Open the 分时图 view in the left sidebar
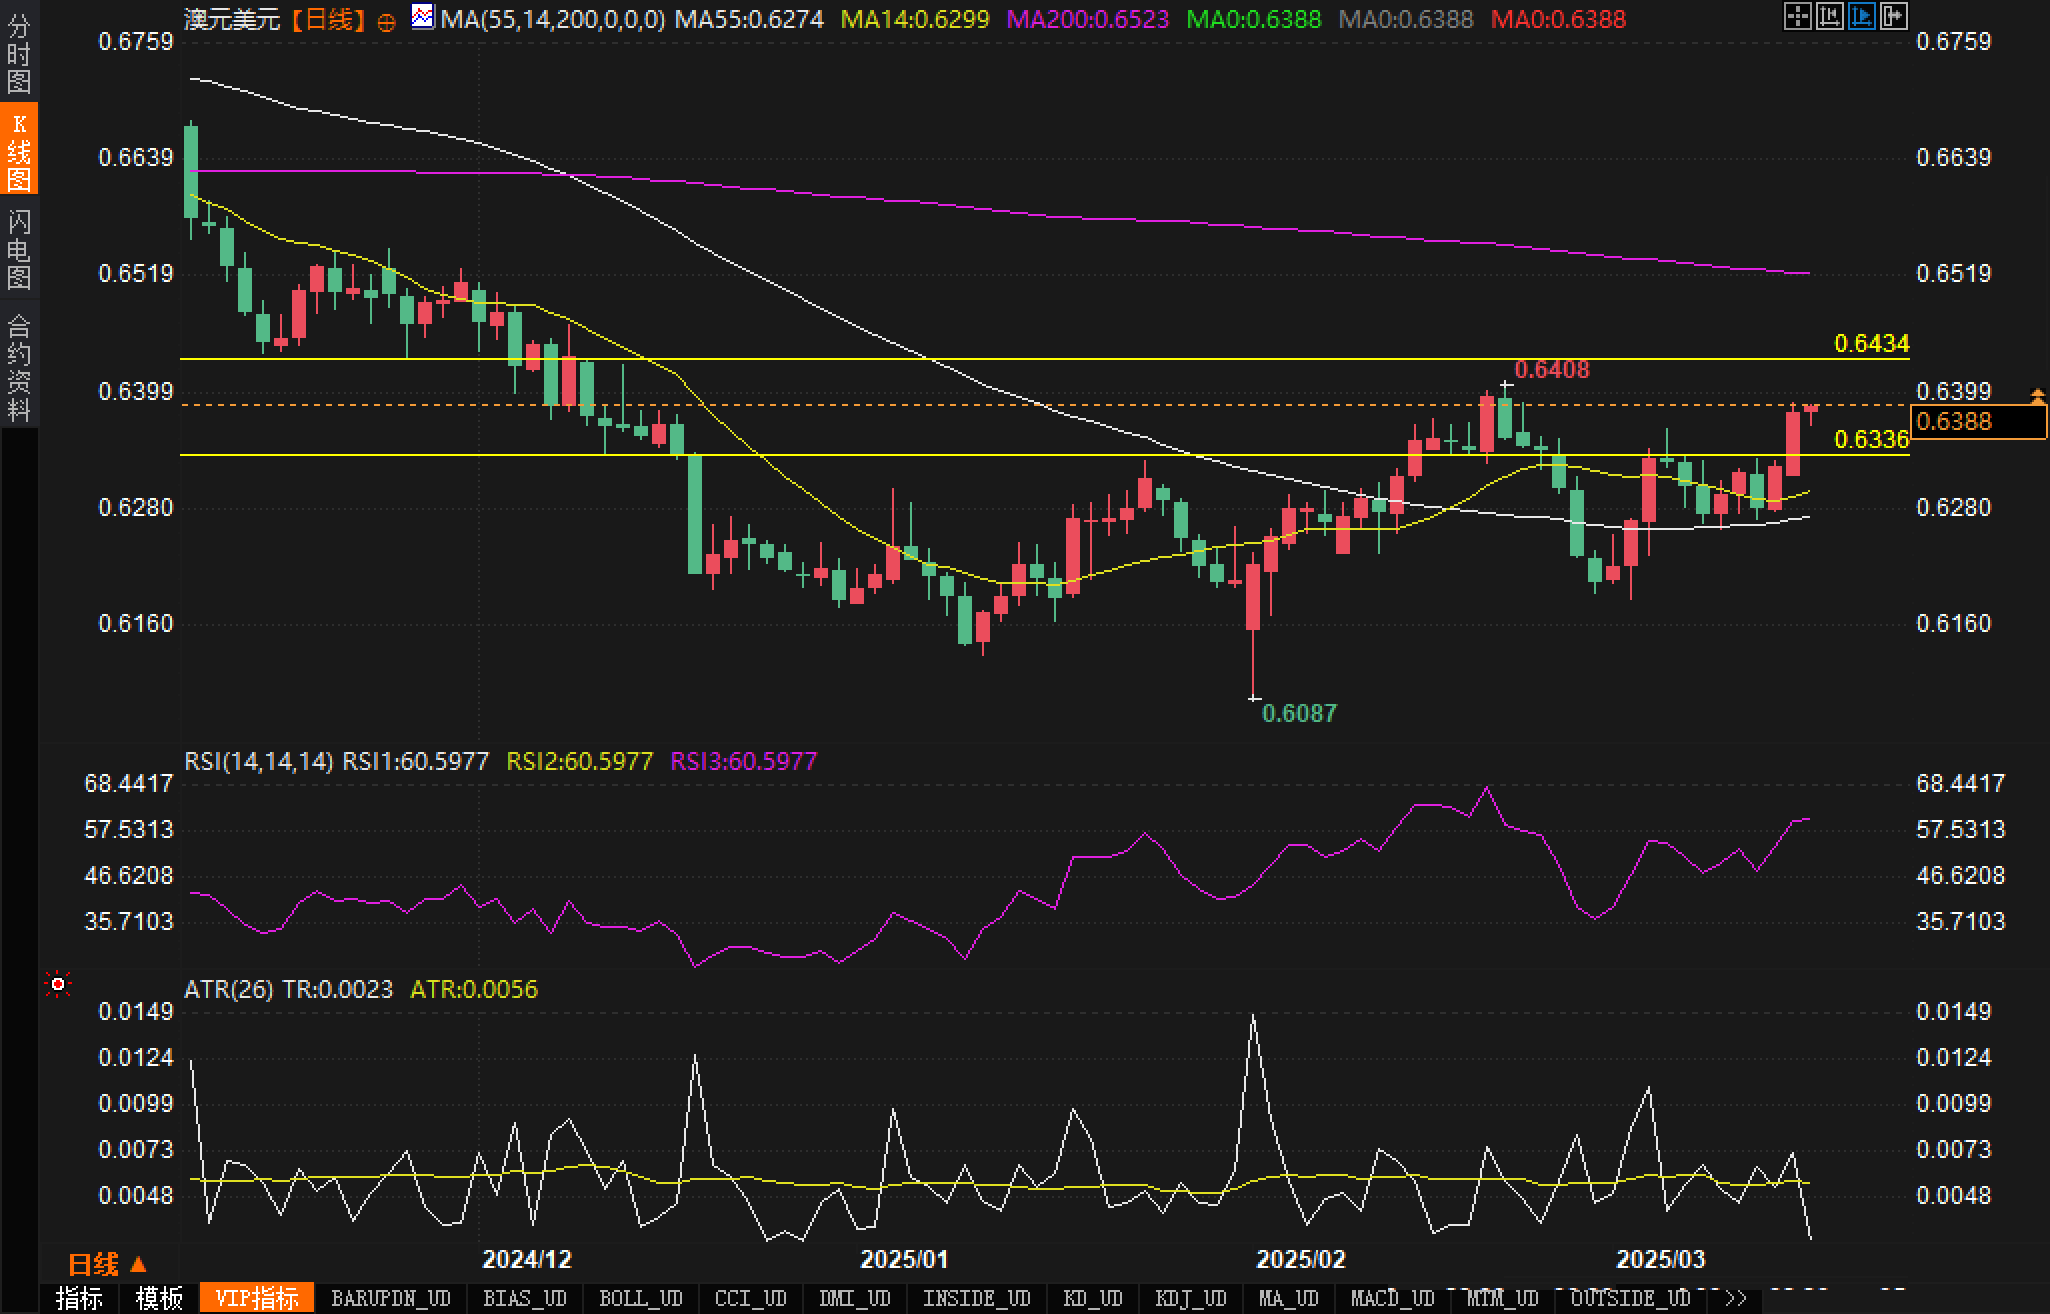The image size is (2050, 1314). tap(19, 53)
